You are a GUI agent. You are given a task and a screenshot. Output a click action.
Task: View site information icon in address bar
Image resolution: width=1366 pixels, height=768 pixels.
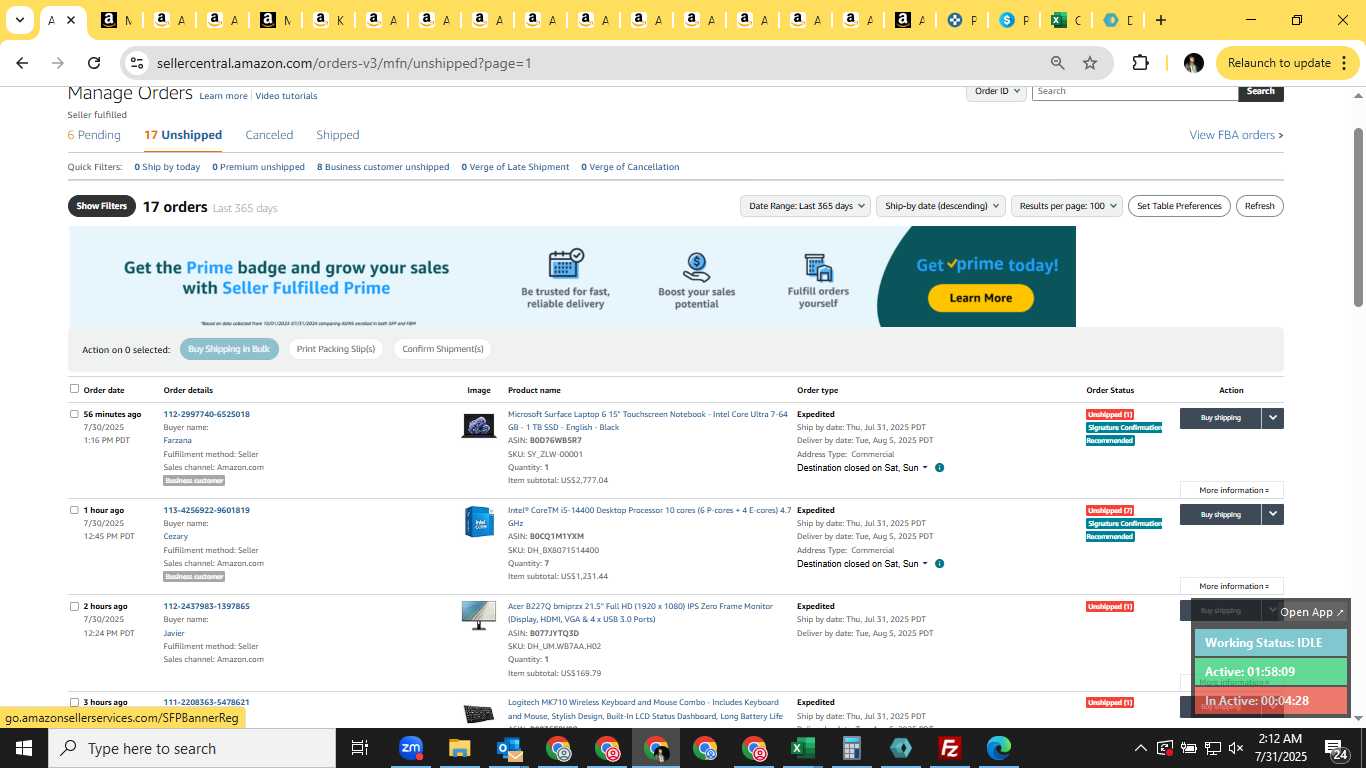(x=138, y=63)
